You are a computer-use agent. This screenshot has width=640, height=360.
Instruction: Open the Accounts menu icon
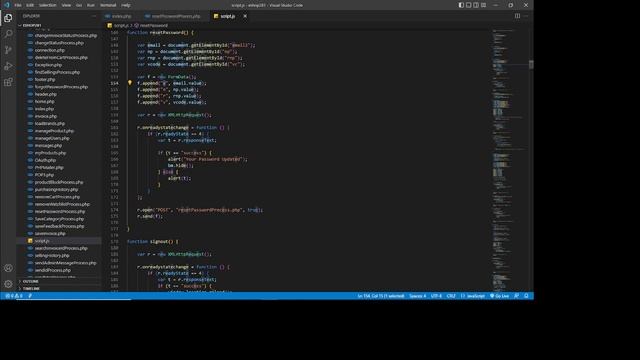point(8,268)
